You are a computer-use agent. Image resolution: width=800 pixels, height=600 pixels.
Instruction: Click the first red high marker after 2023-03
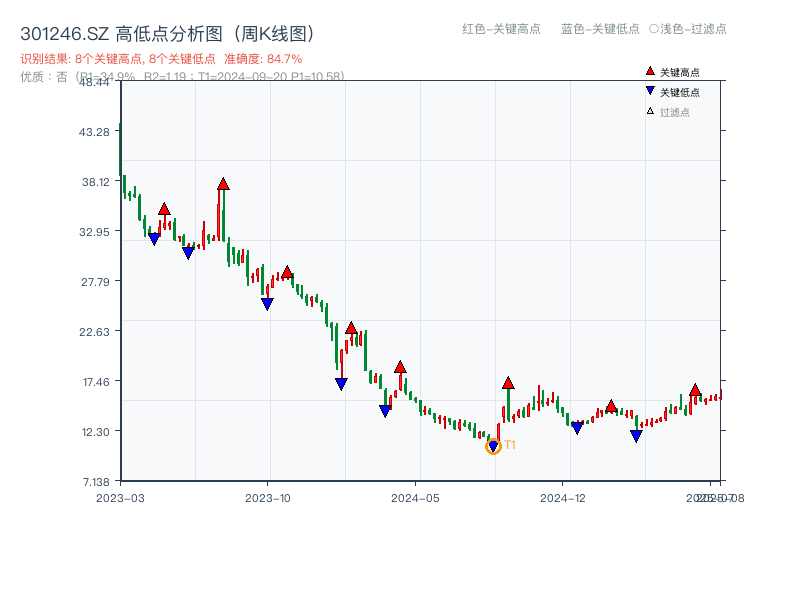click(x=164, y=210)
